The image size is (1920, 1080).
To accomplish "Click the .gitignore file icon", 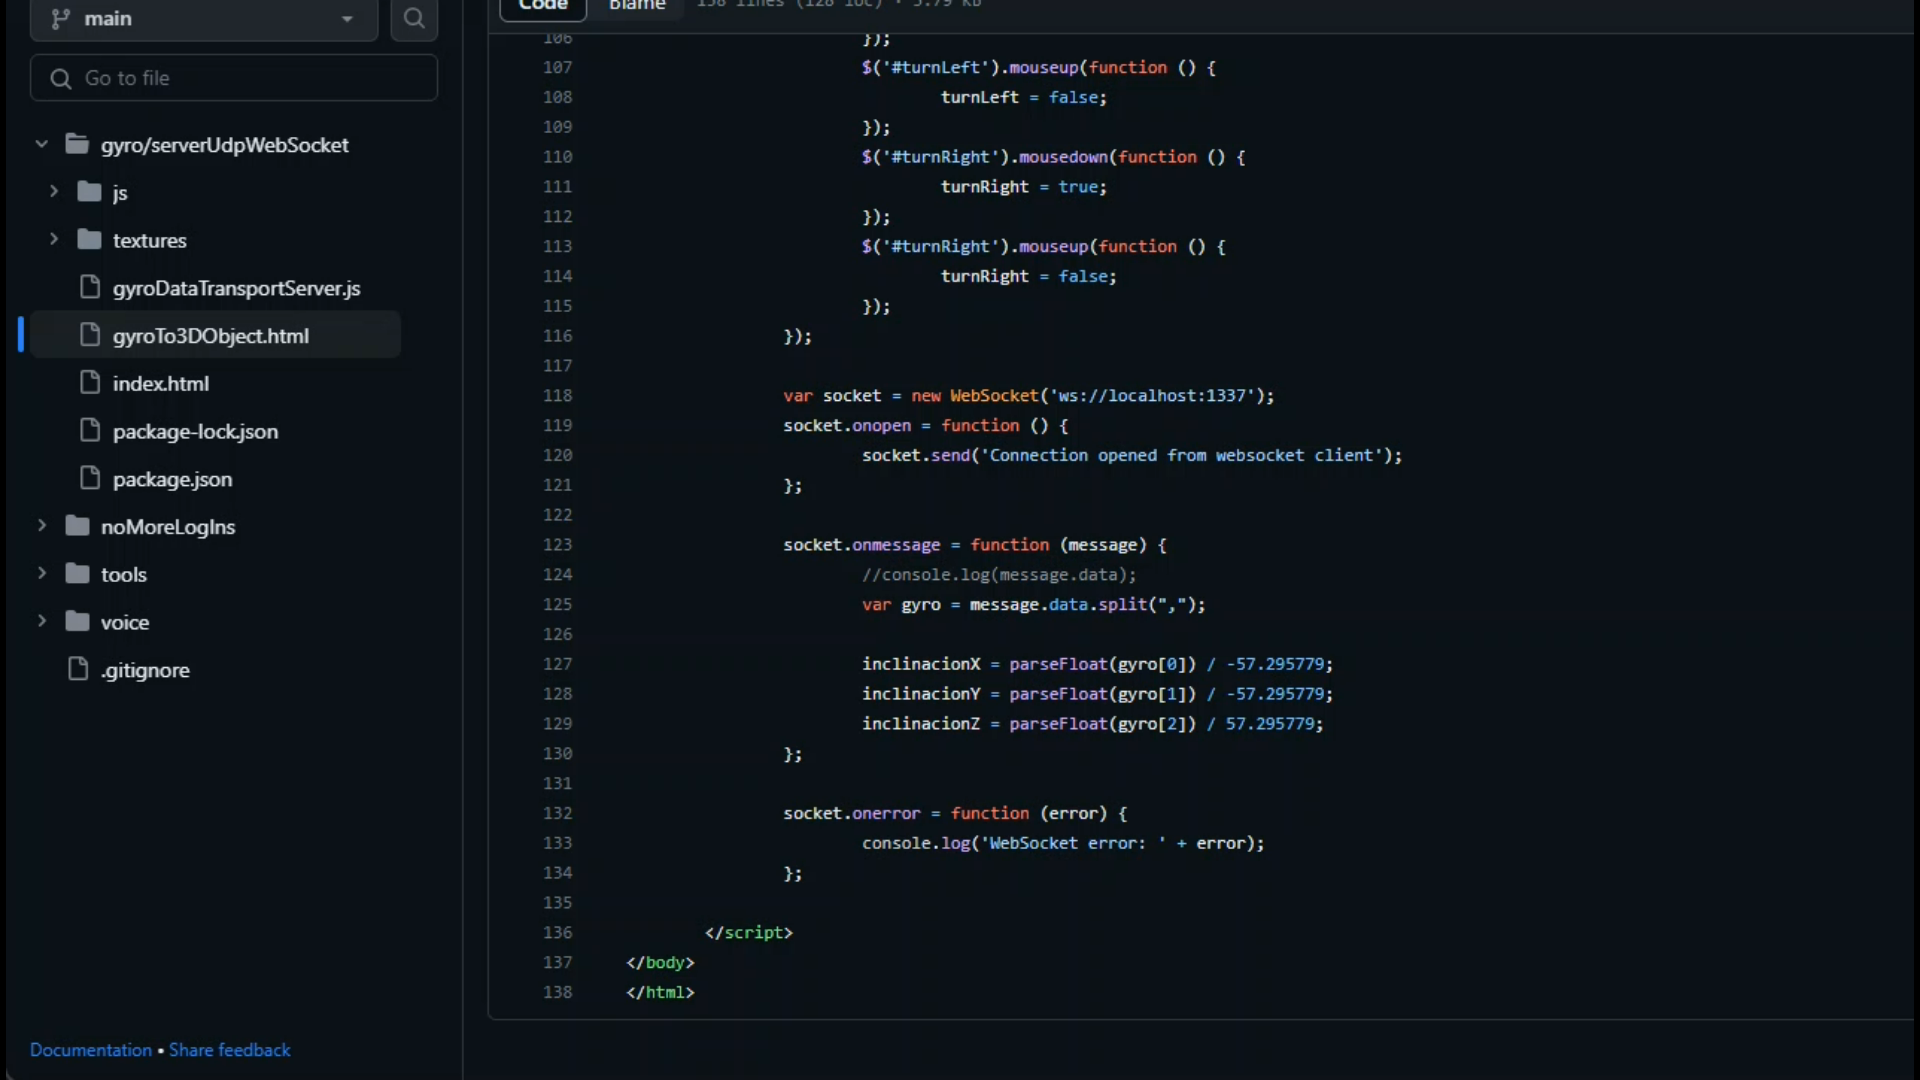I will [78, 669].
